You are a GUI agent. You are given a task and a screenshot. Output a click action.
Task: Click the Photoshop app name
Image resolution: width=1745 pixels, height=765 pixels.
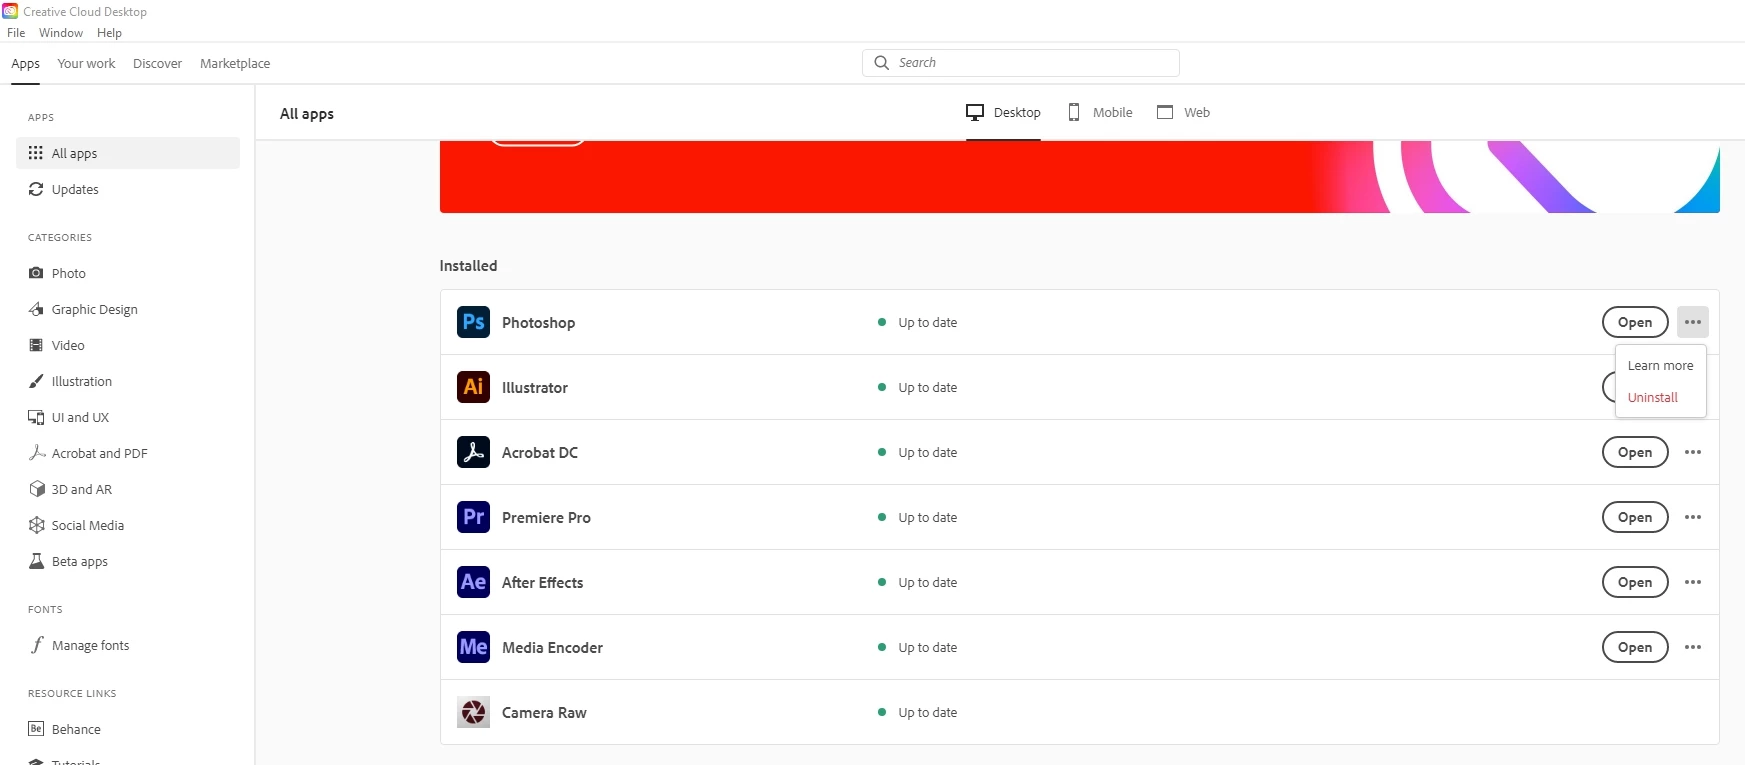click(x=538, y=322)
